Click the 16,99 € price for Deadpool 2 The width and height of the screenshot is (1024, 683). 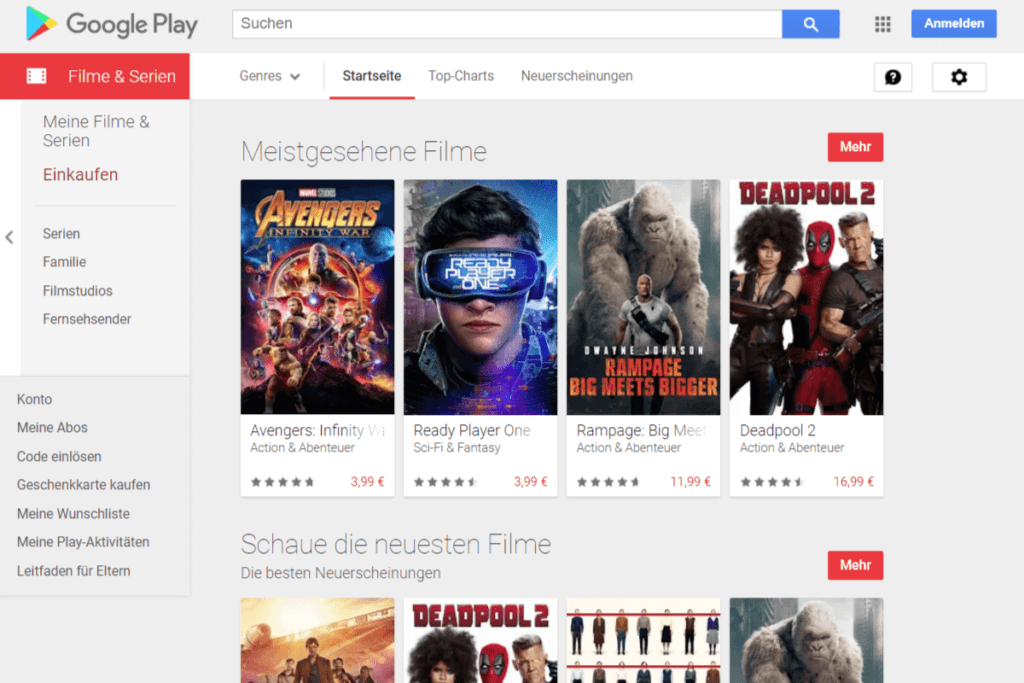click(x=854, y=482)
